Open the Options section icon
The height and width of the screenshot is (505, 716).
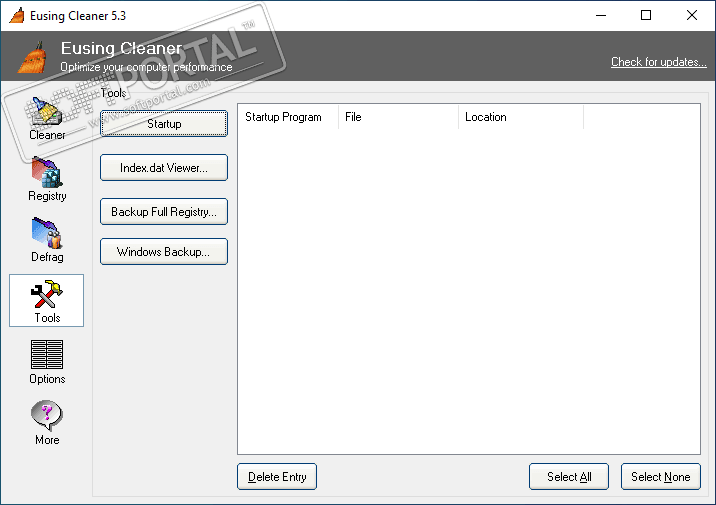click(47, 354)
